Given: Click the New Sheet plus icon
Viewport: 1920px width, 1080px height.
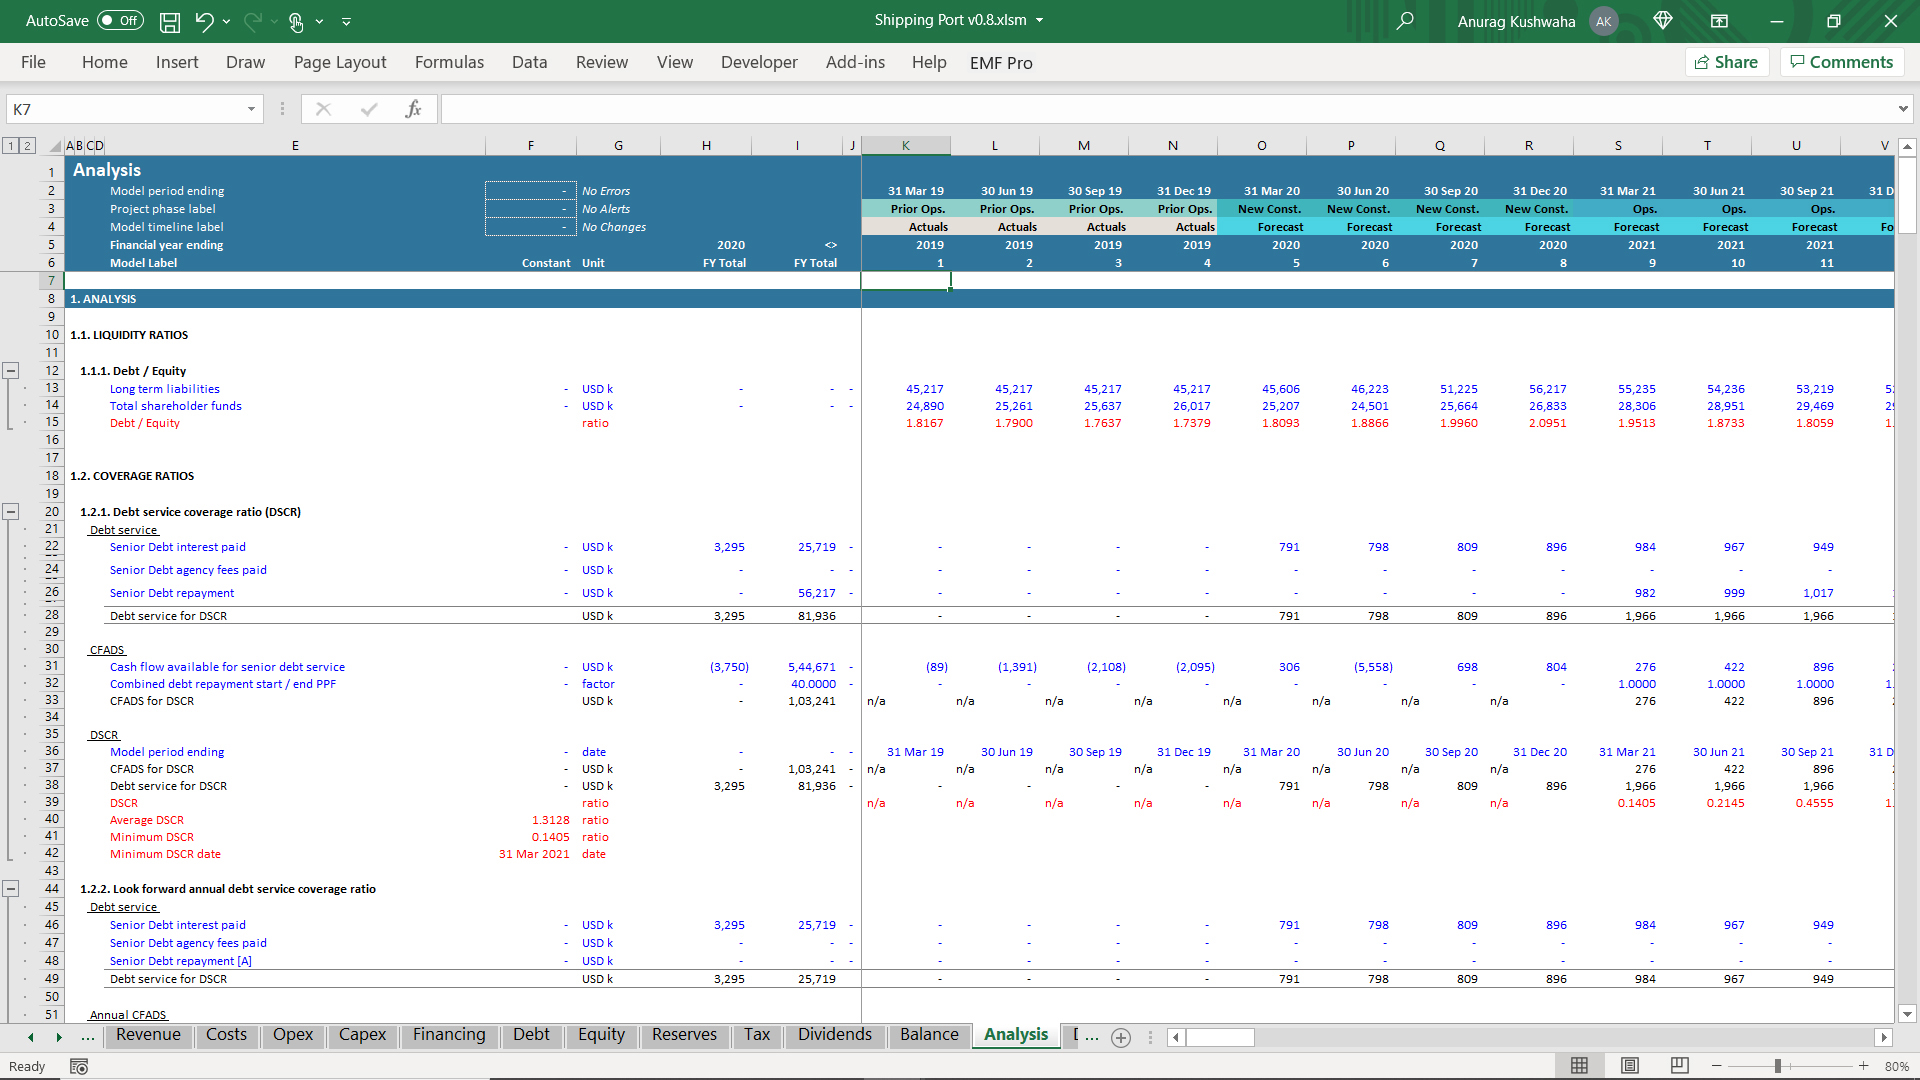Looking at the screenshot, I should (x=1121, y=1037).
